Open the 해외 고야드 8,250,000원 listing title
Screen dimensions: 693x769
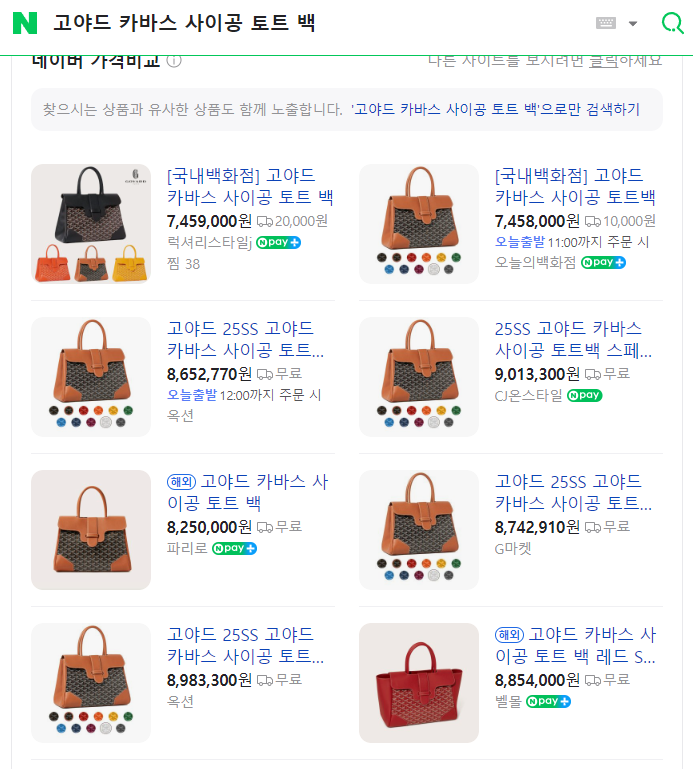pos(248,492)
